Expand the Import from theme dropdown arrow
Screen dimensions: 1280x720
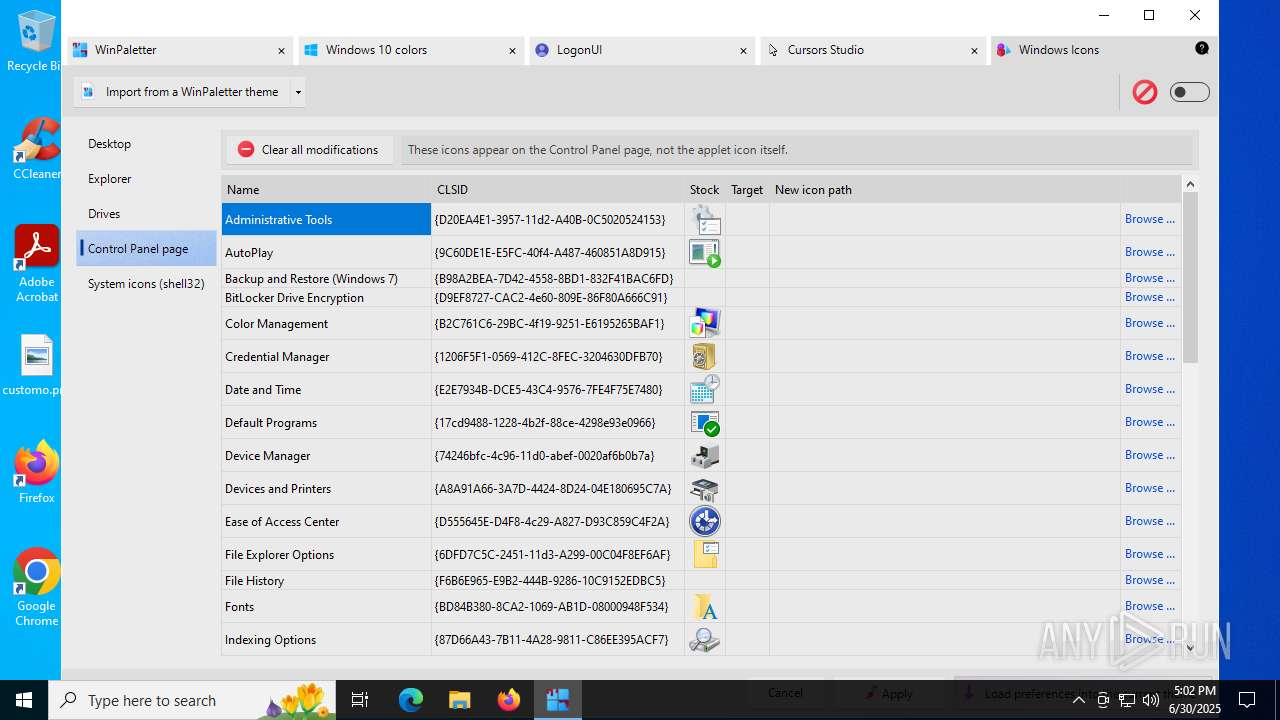[297, 92]
